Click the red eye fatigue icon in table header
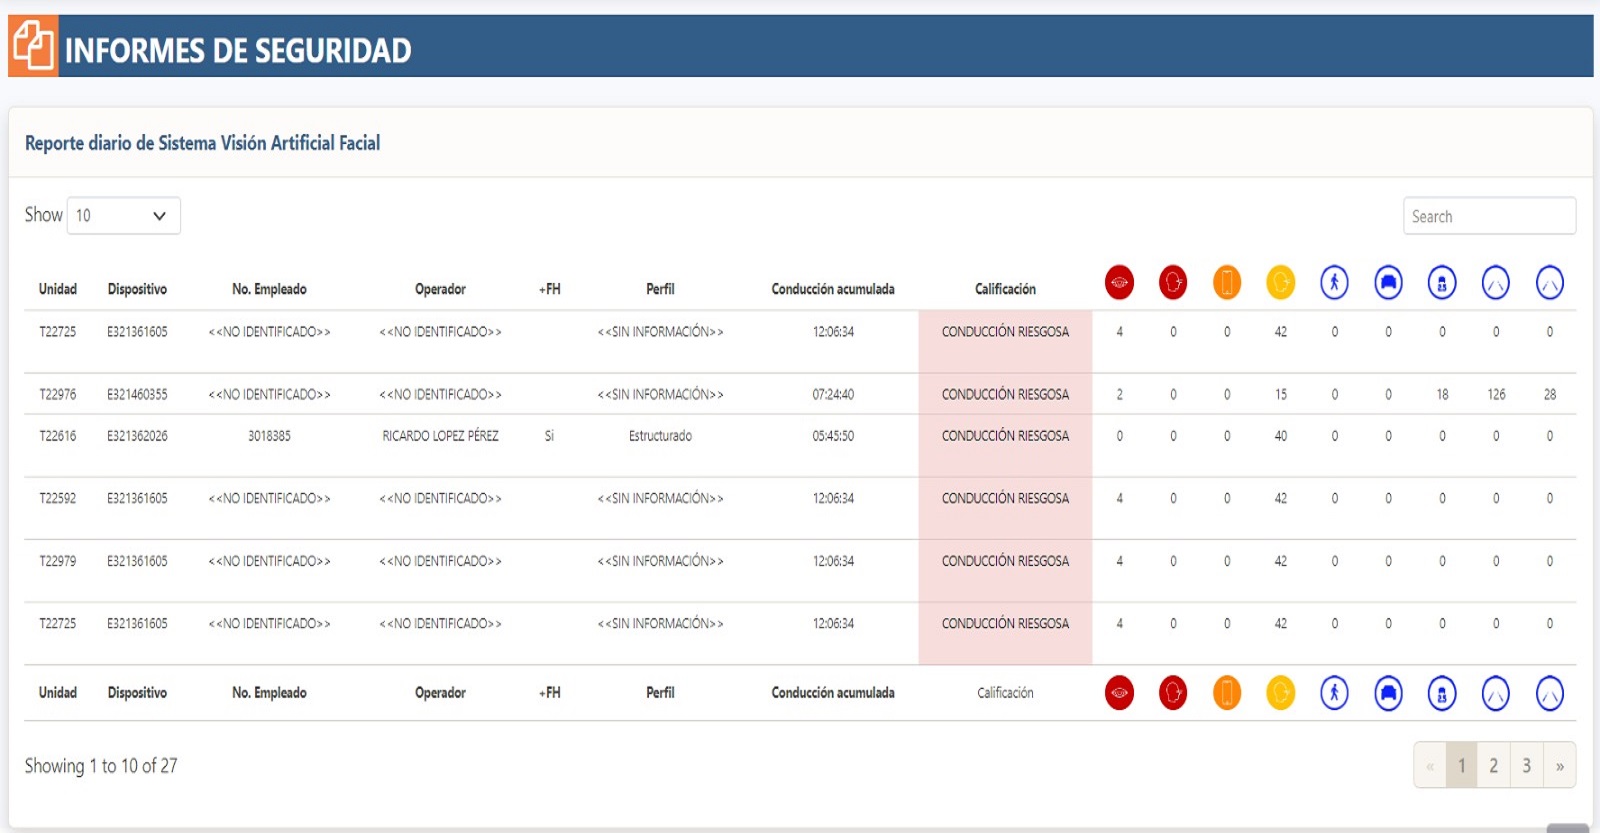The image size is (1600, 833). (1119, 283)
